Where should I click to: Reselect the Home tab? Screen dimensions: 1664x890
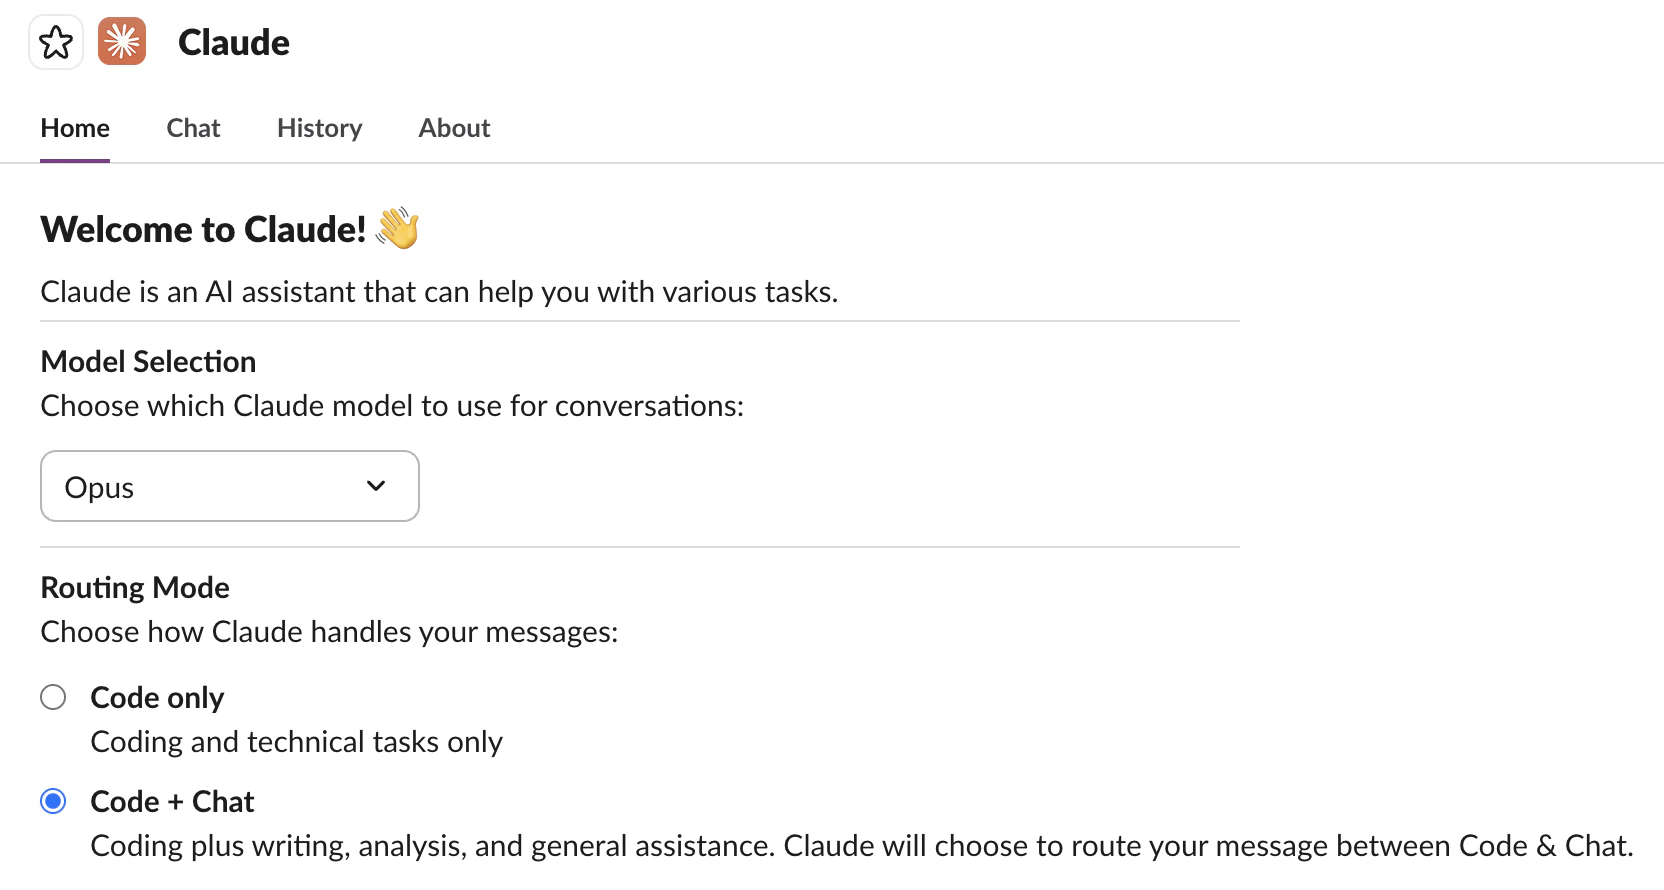pyautogui.click(x=74, y=128)
